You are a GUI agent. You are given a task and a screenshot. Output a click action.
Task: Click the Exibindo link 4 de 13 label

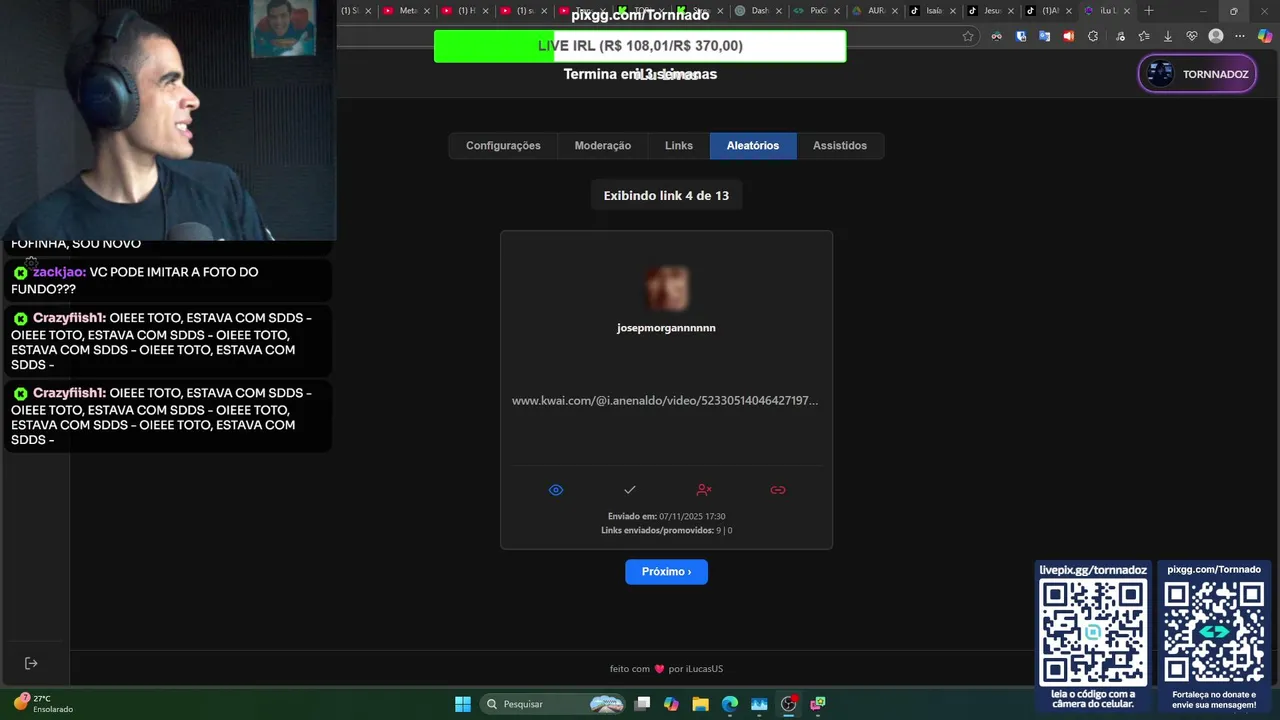666,196
